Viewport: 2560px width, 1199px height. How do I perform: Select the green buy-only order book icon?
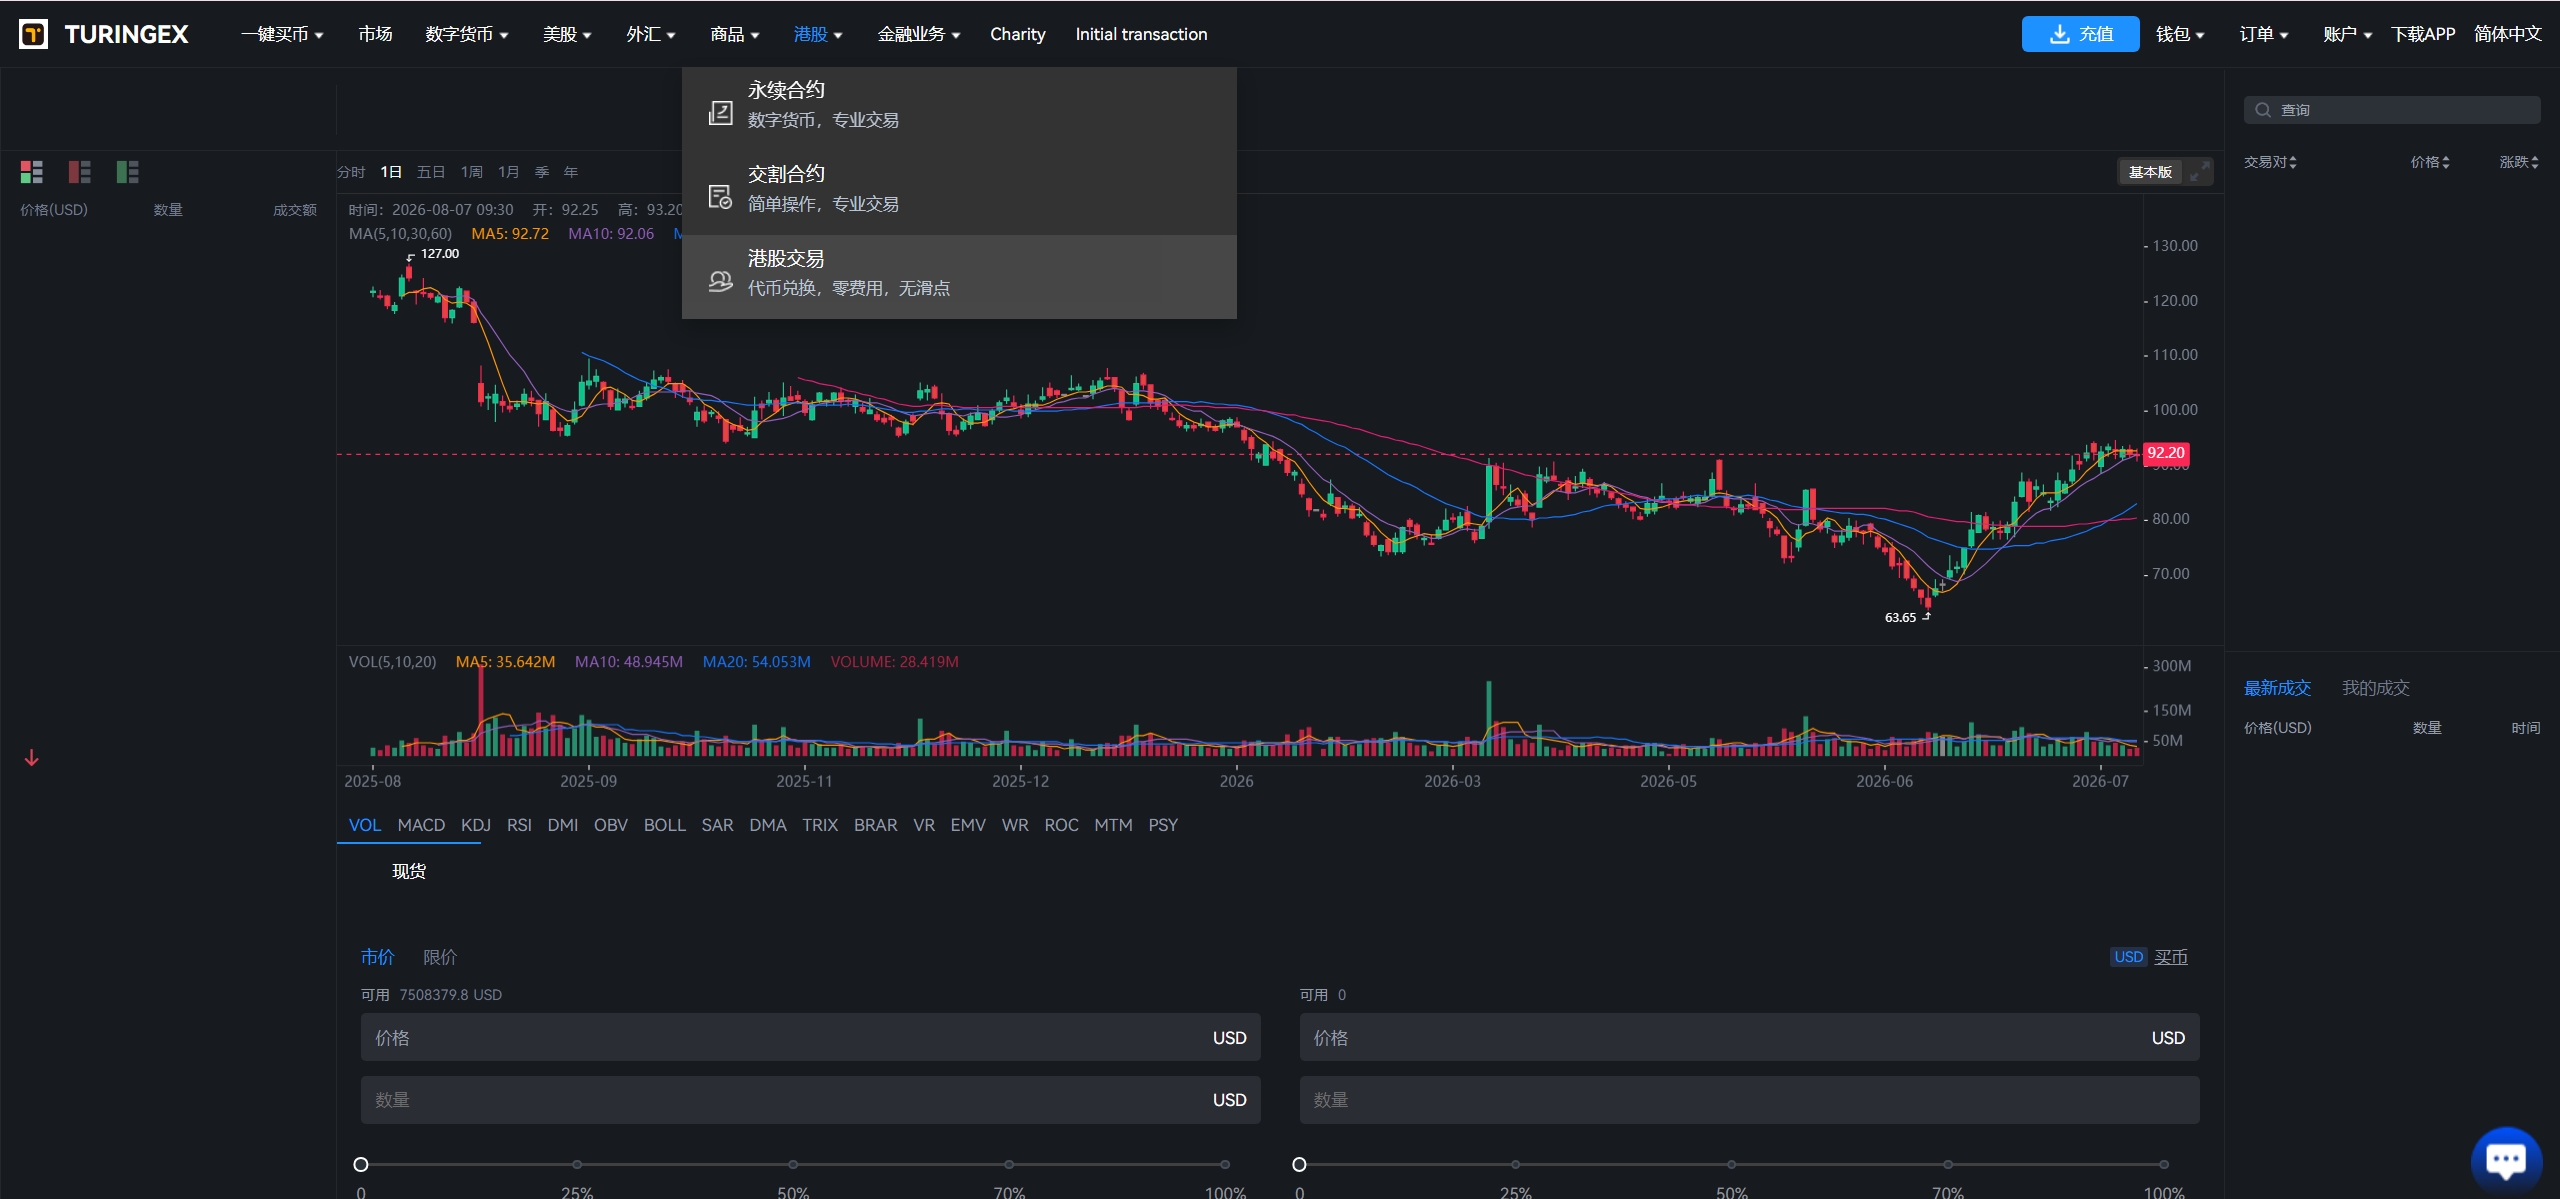pyautogui.click(x=127, y=172)
